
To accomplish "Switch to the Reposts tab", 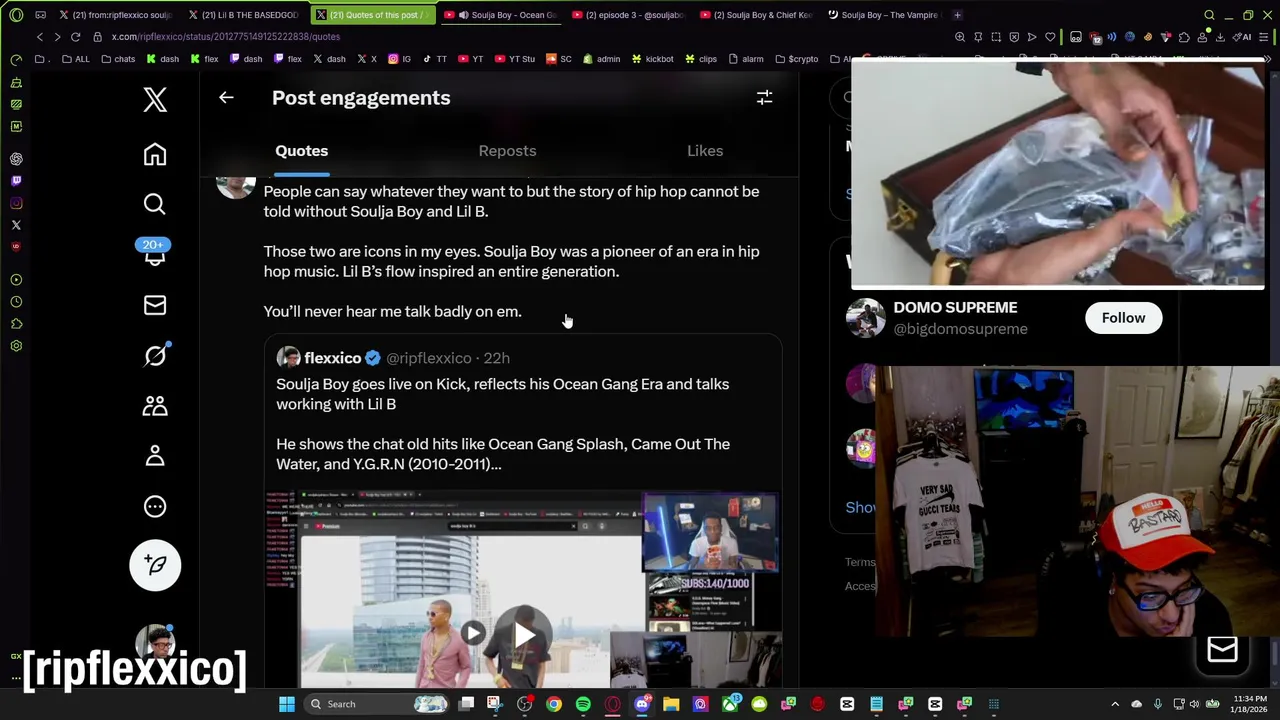I will coord(507,151).
